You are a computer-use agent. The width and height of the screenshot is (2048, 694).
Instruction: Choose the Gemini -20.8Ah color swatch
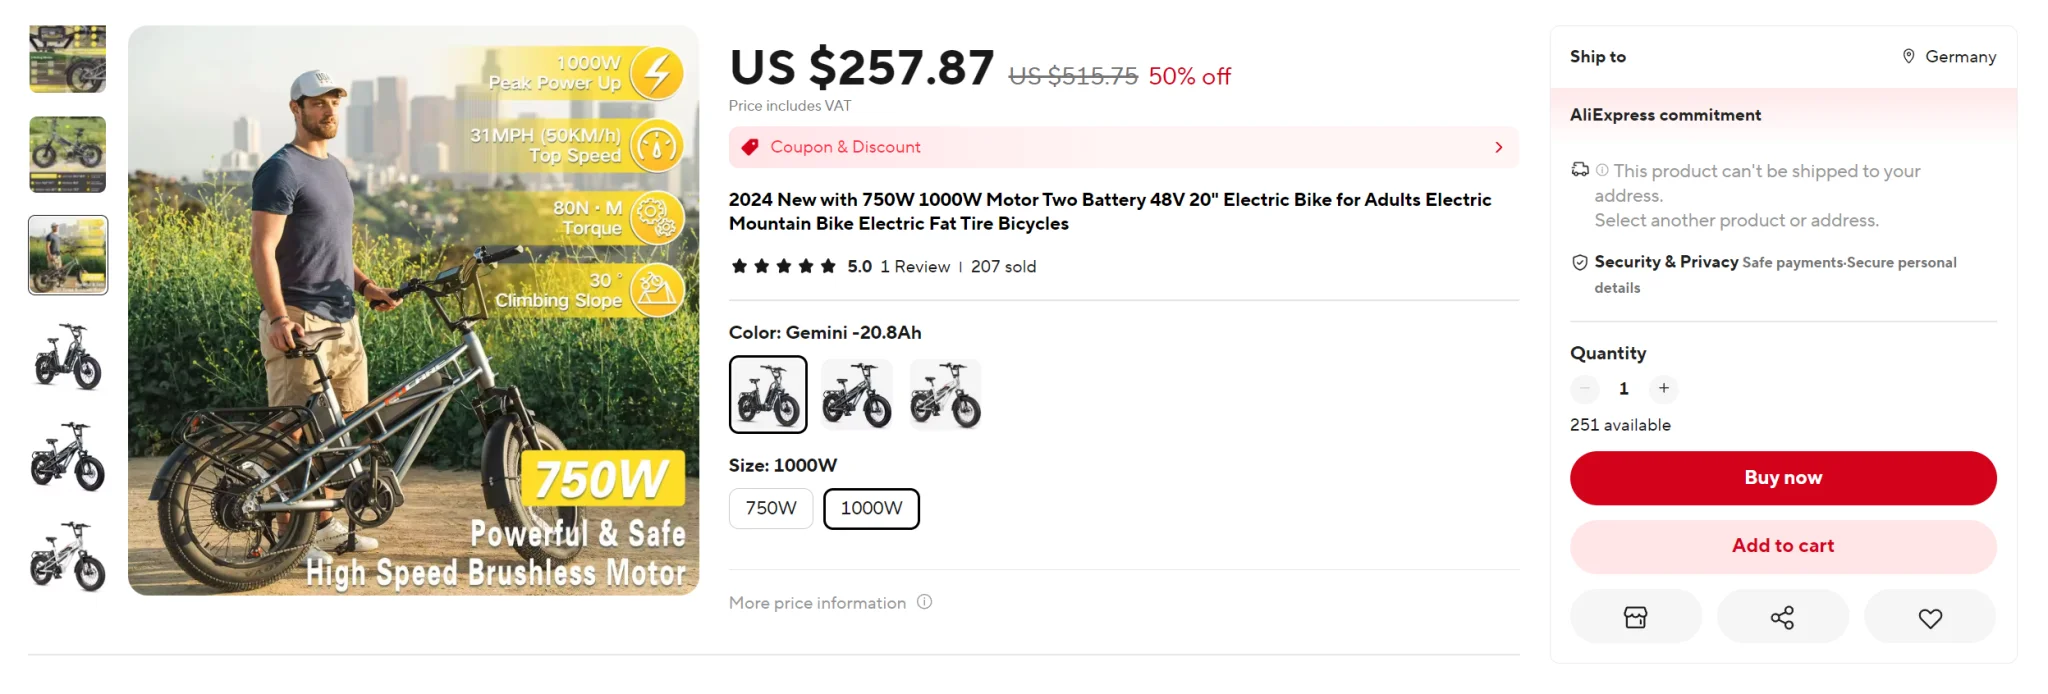[768, 394]
